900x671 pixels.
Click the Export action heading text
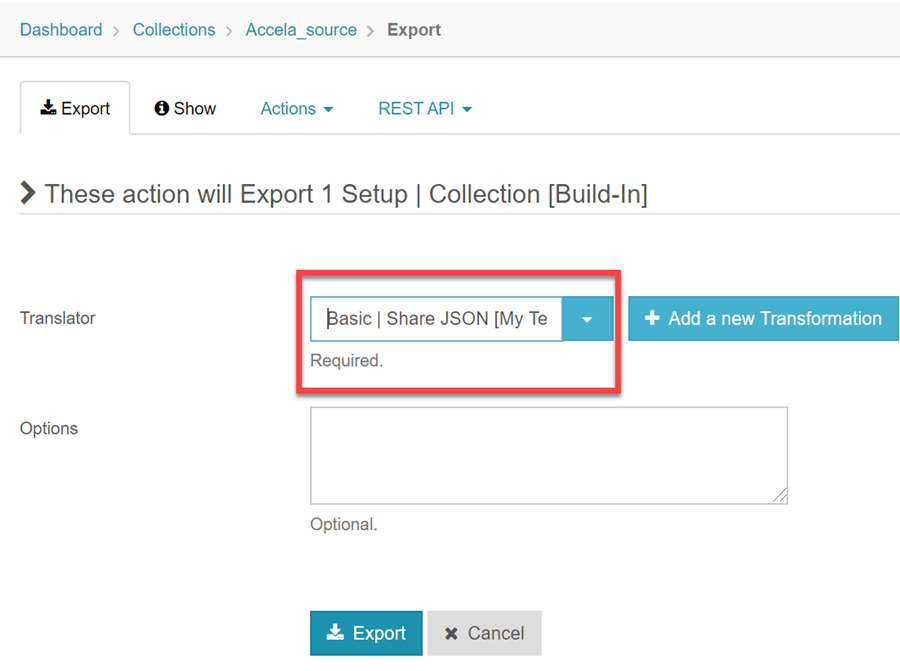click(346, 194)
